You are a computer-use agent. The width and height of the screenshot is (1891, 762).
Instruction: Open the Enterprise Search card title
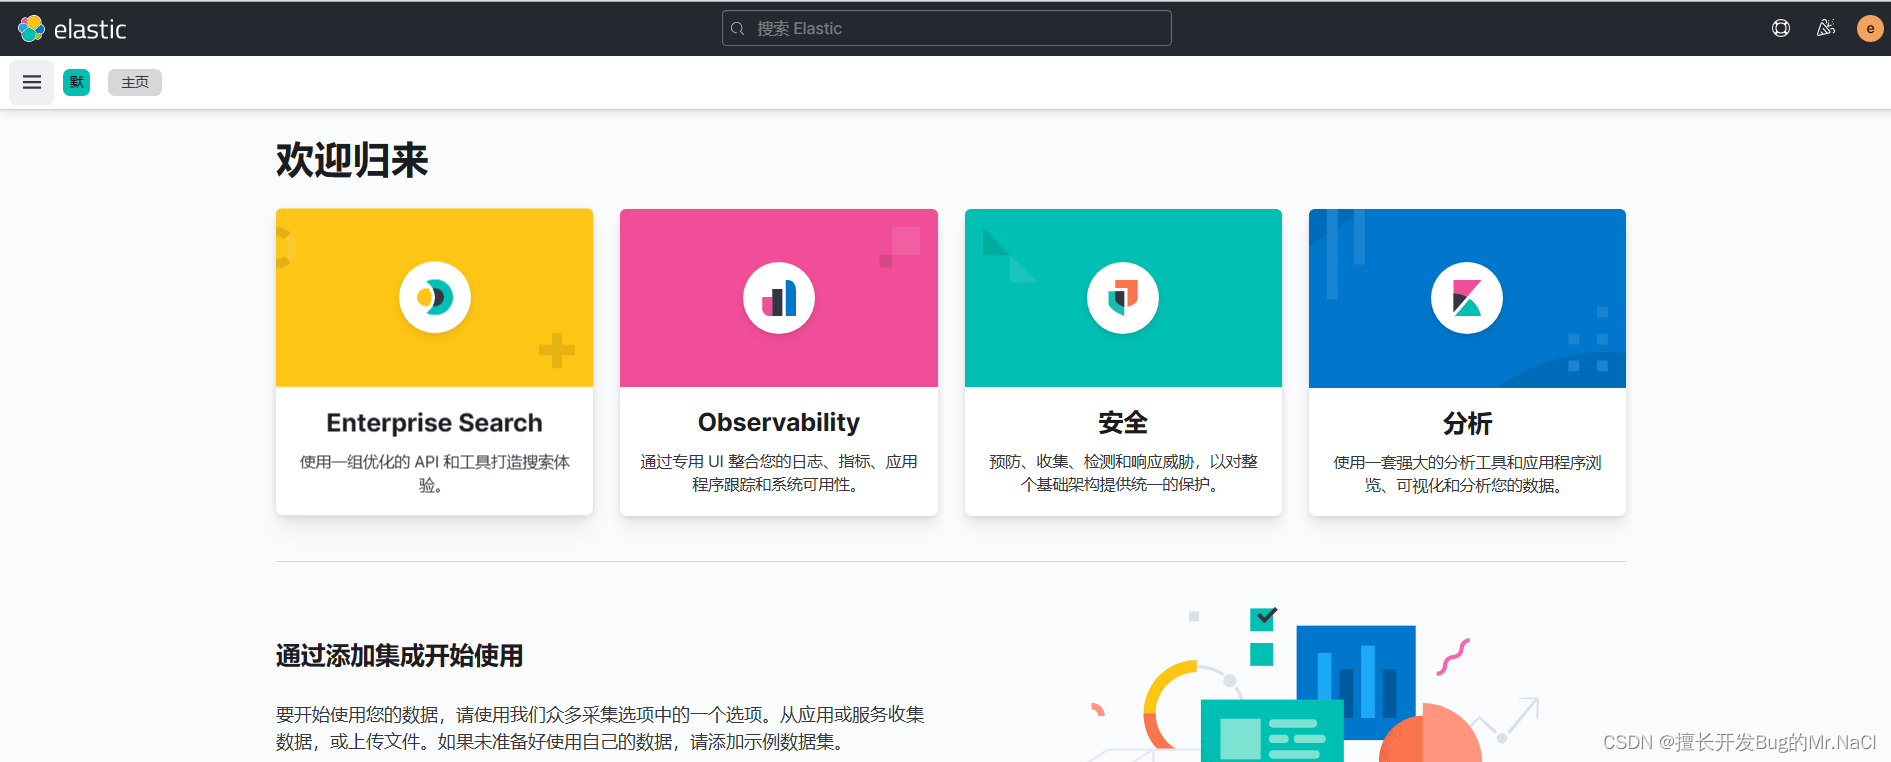(435, 423)
